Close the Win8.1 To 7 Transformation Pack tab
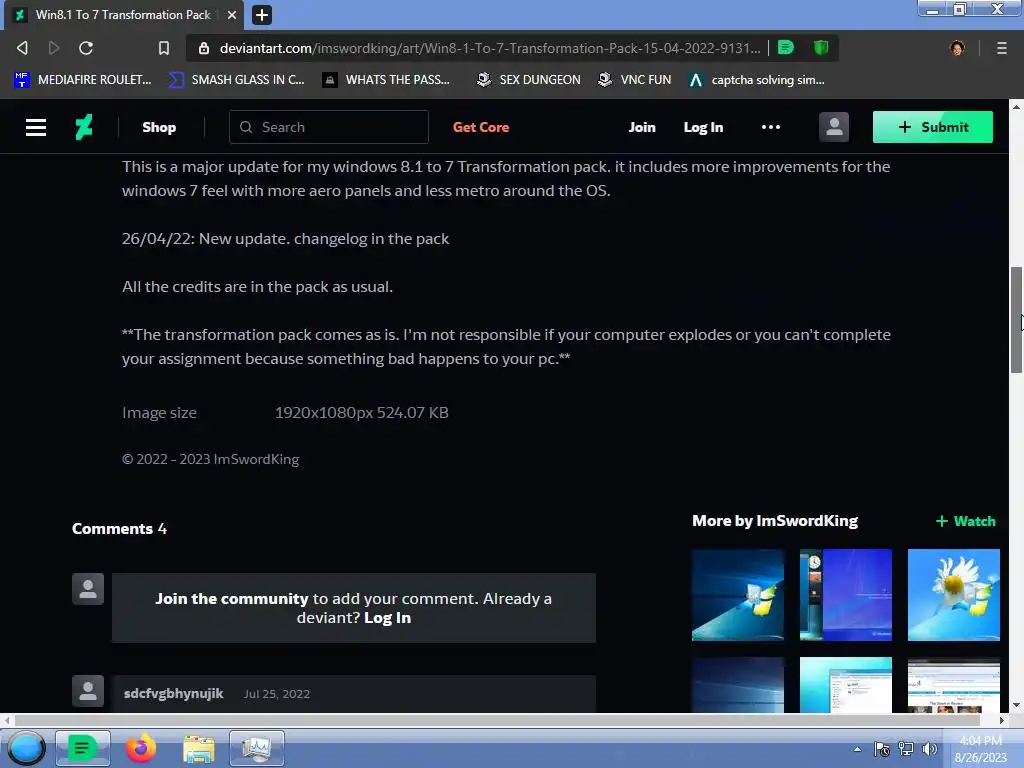 [232, 15]
